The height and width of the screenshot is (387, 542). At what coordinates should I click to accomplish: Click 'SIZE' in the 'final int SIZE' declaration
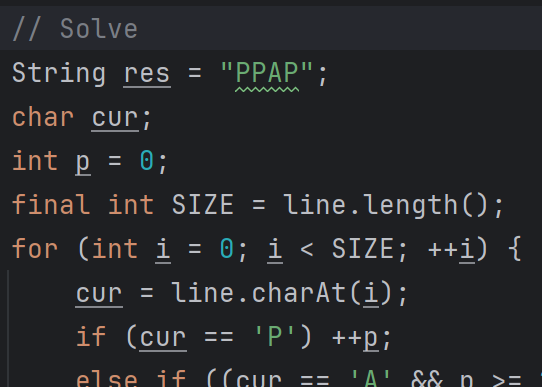pos(203,205)
